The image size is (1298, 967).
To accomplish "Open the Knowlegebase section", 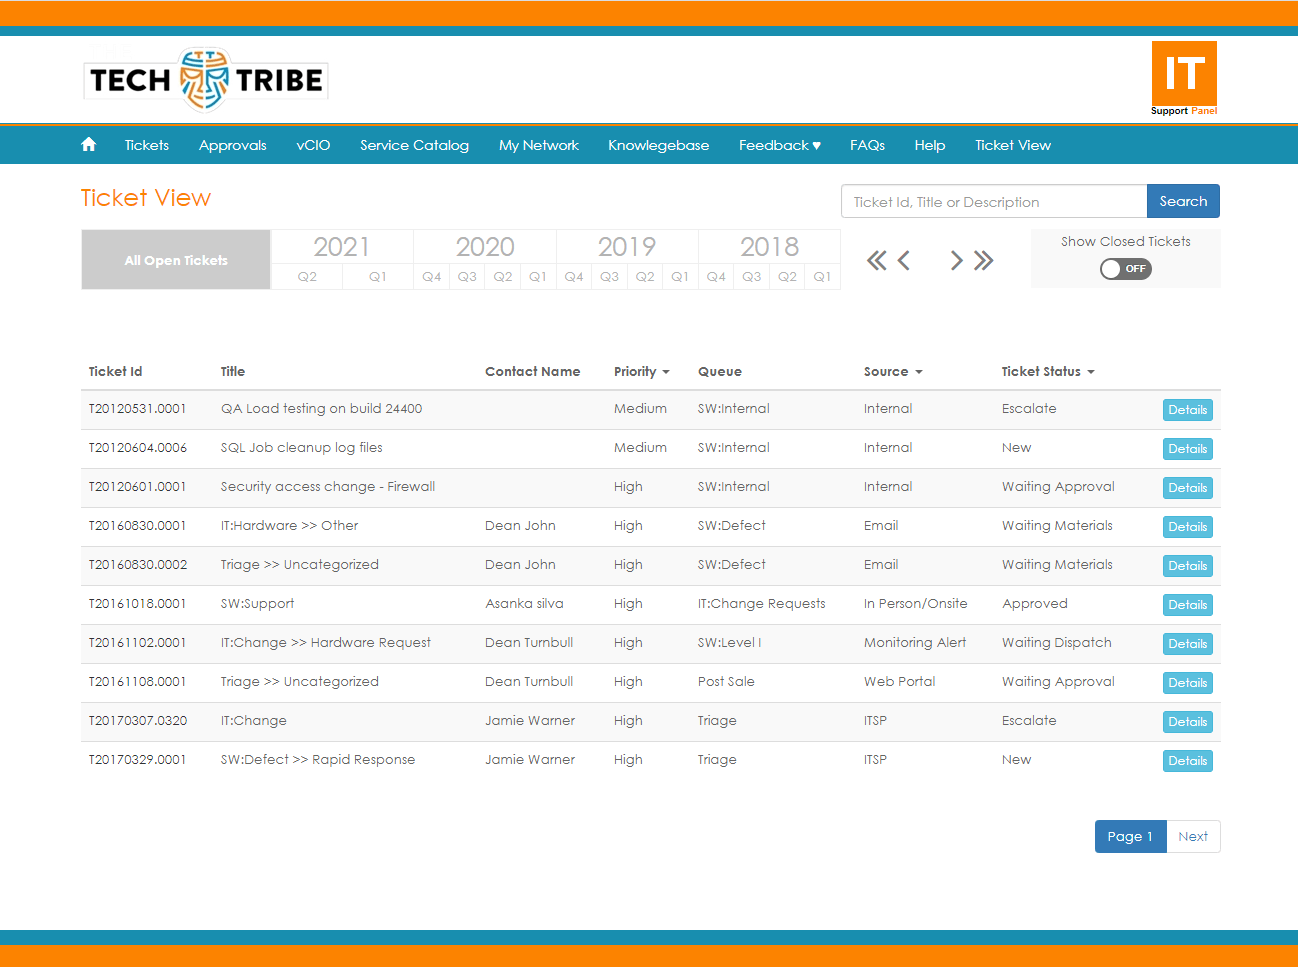I will click(x=658, y=144).
